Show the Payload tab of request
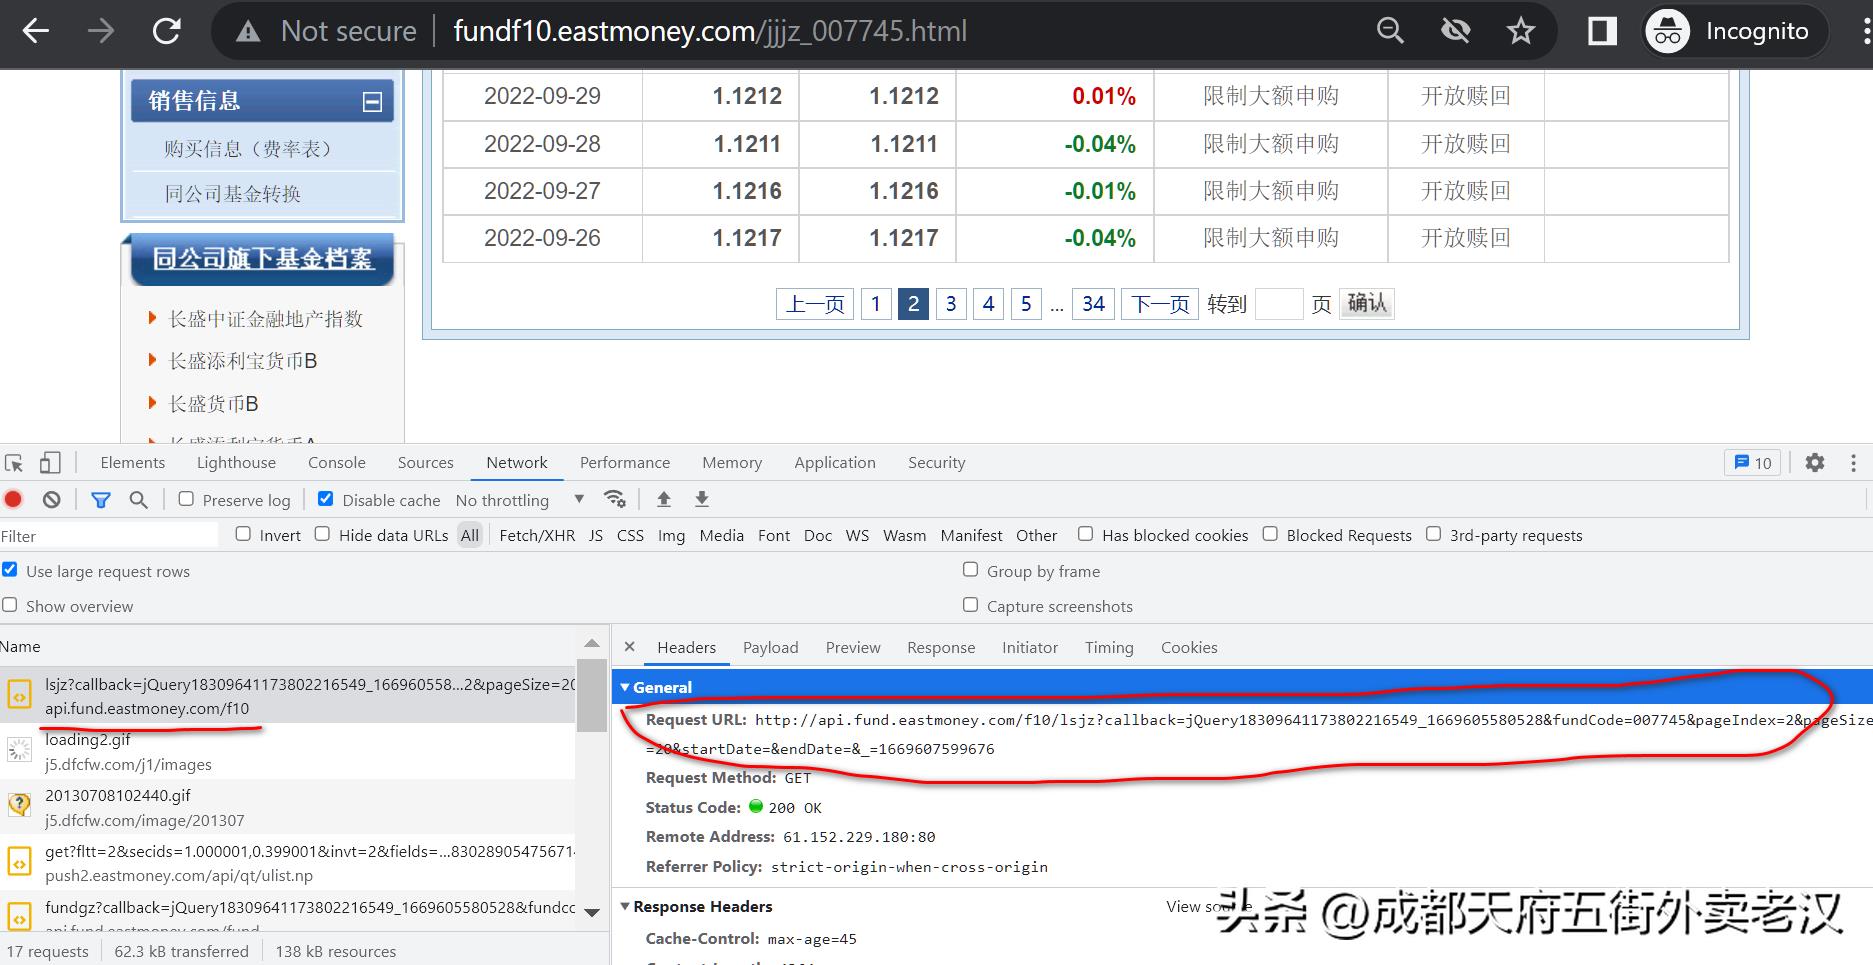 pyautogui.click(x=770, y=648)
